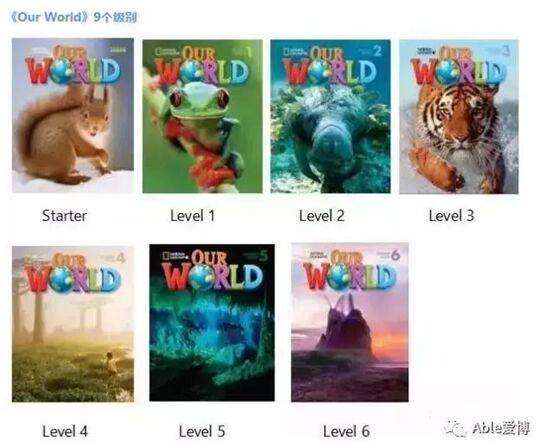Select the 'Level 2' label
The width and height of the screenshot is (544, 444).
coord(322,216)
